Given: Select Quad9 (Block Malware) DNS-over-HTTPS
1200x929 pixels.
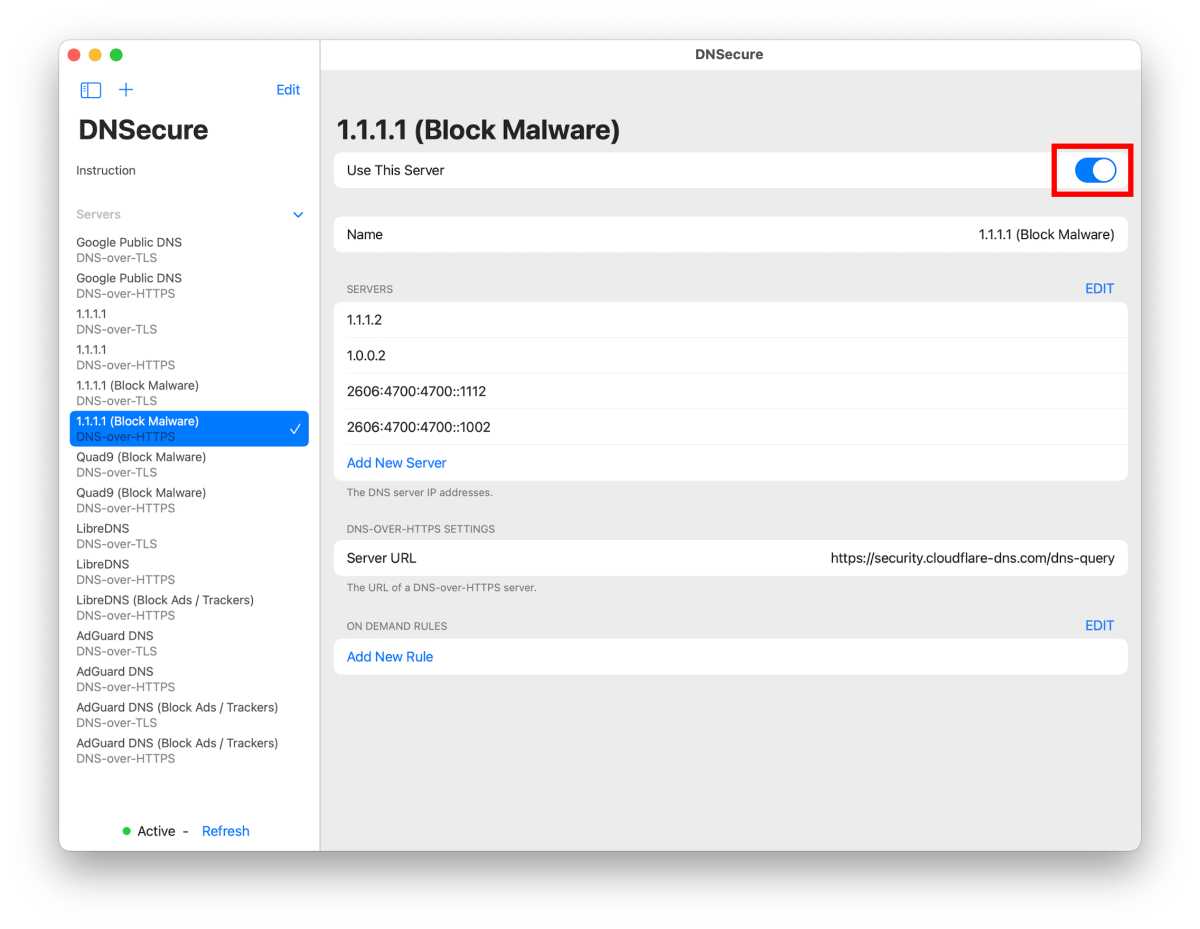Looking at the screenshot, I should [x=141, y=500].
